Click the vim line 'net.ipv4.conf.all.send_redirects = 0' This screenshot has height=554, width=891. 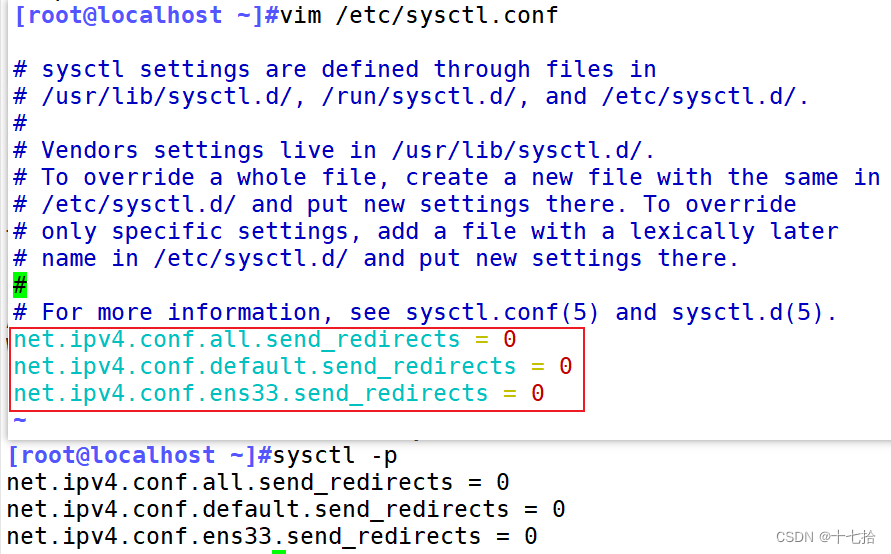click(265, 340)
